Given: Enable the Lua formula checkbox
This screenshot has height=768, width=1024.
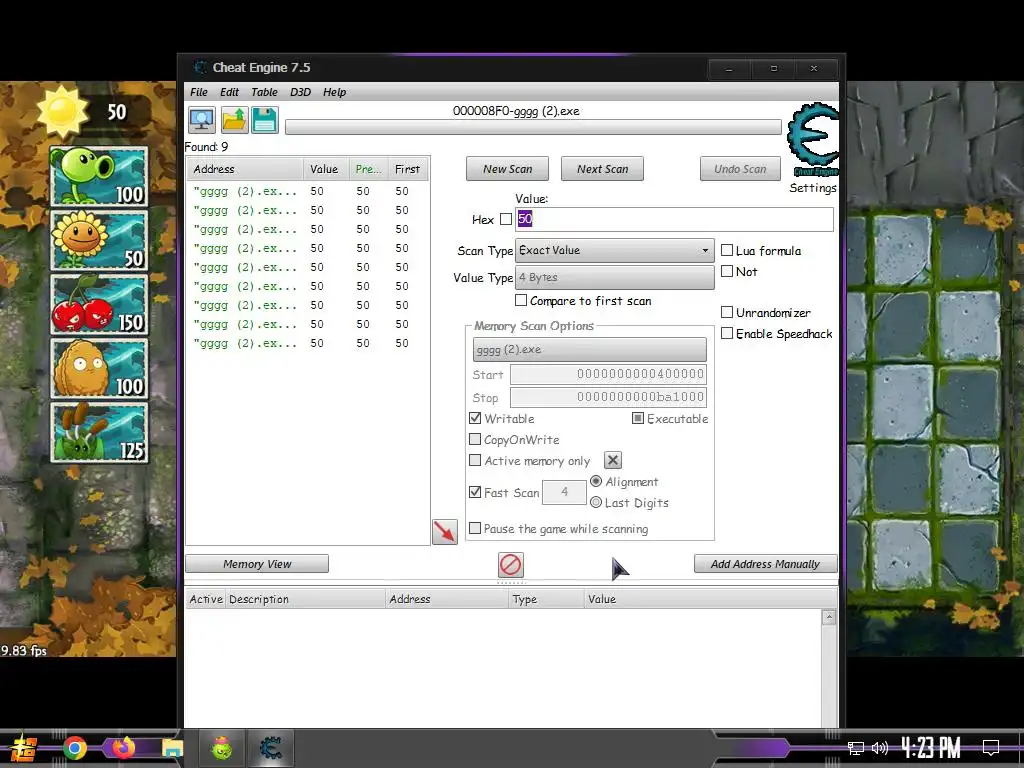Looking at the screenshot, I should (x=727, y=250).
